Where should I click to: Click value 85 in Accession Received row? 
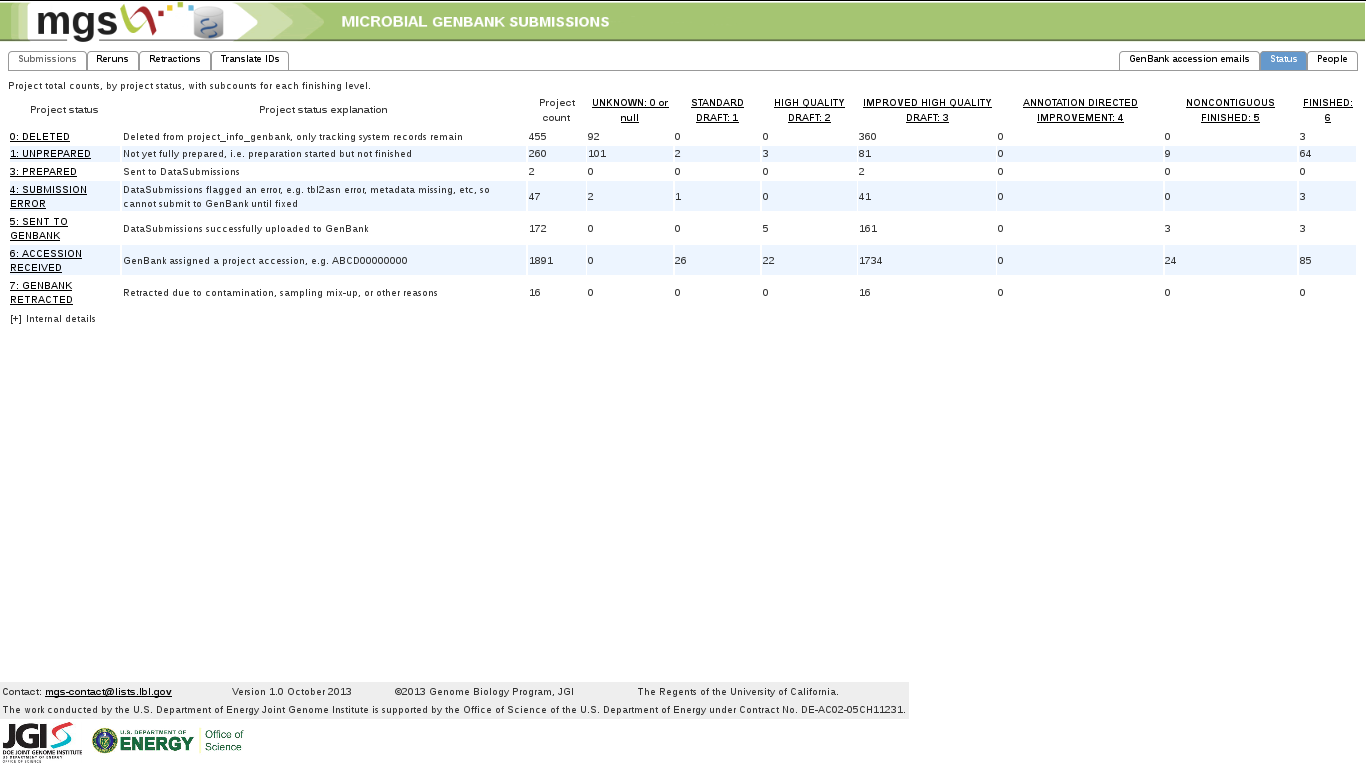[x=1306, y=261]
